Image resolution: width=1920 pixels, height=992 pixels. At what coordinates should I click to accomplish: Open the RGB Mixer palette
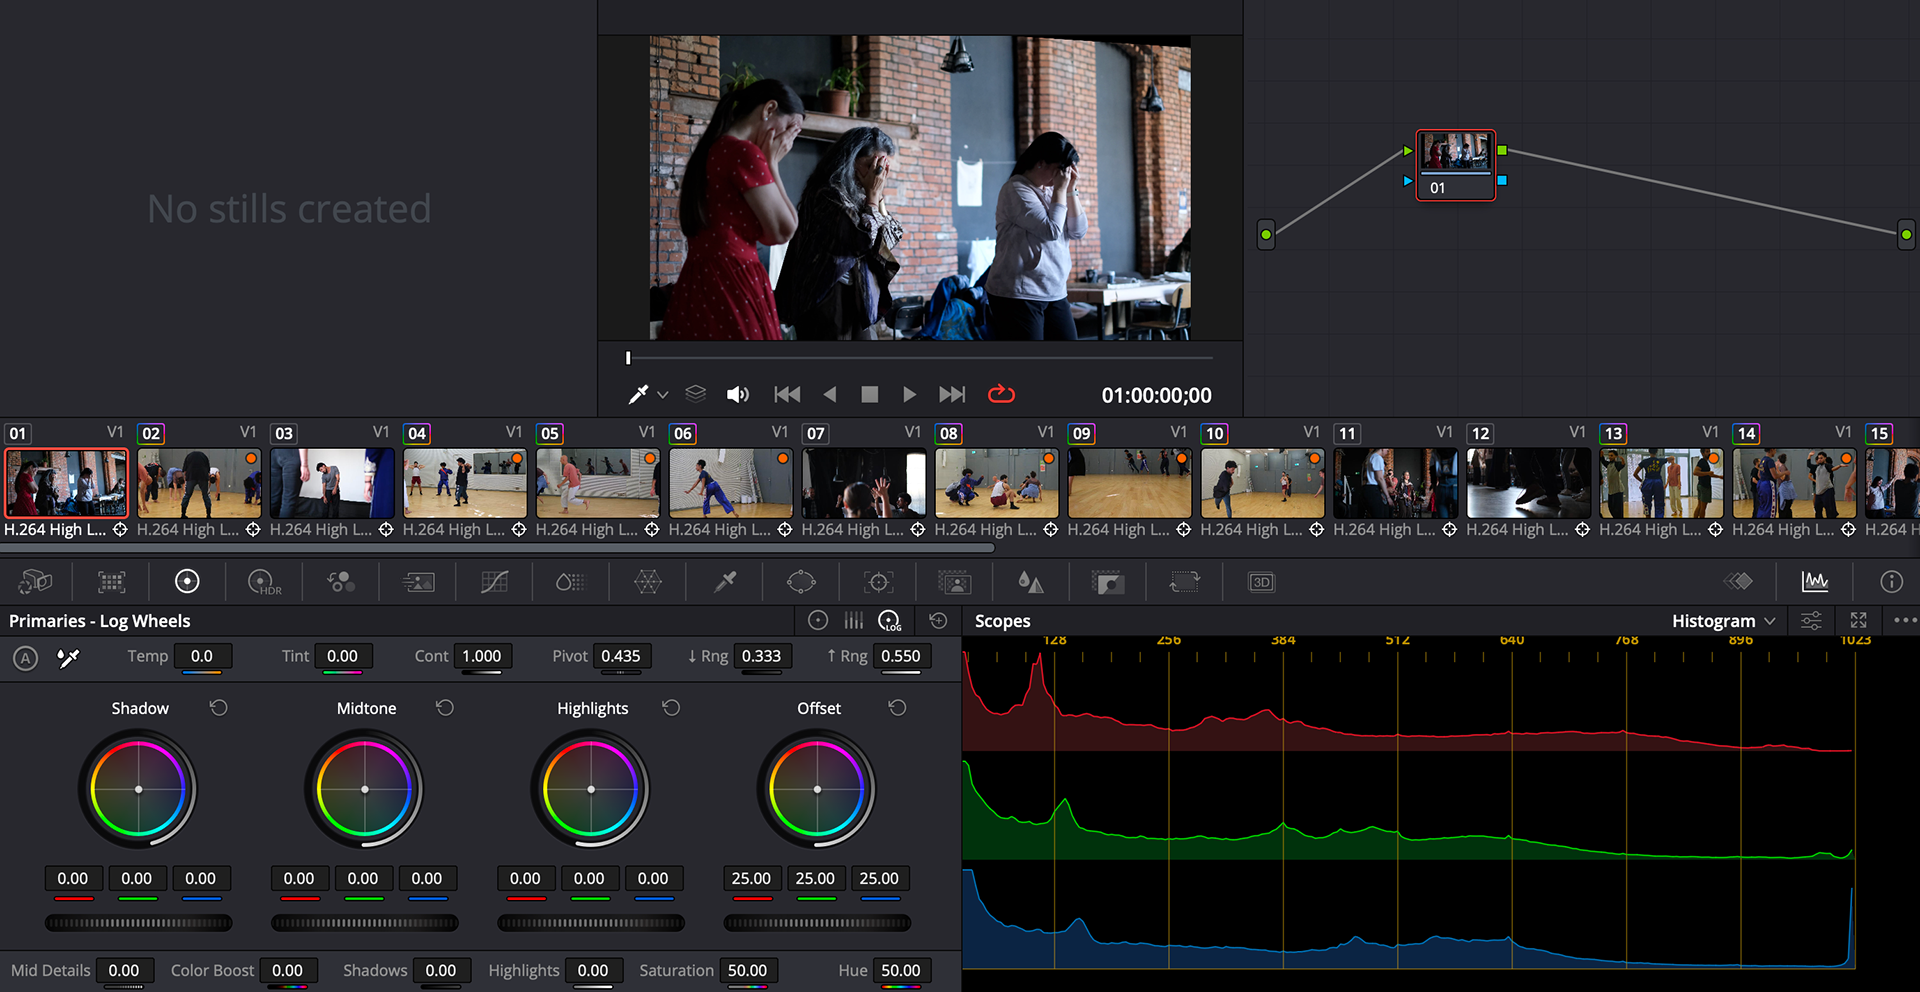pyautogui.click(x=341, y=582)
